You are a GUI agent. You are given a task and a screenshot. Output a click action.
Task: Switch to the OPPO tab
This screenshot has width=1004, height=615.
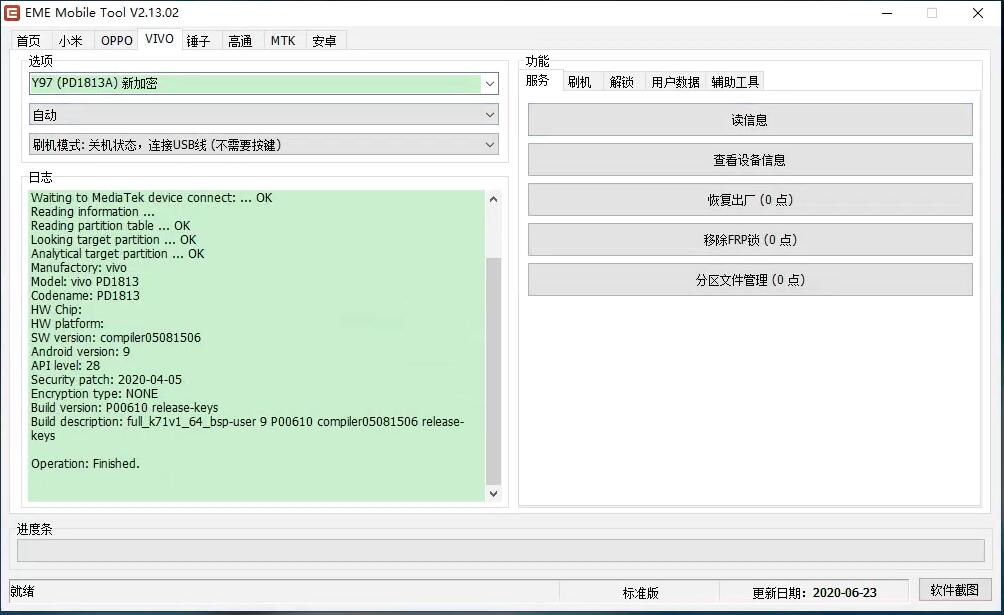(117, 41)
